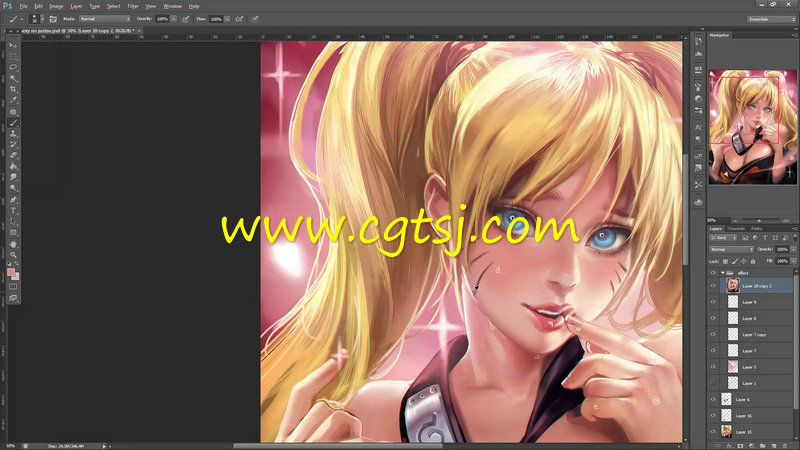Select the Eyedropper tool
The height and width of the screenshot is (450, 800).
(13, 101)
